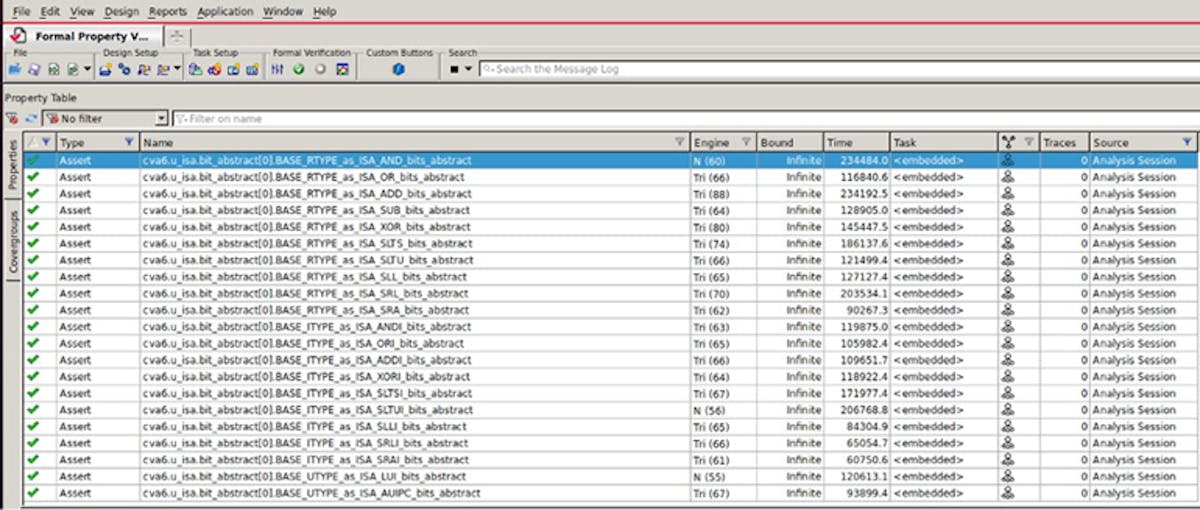
Task: Expand the dropdown arrow in File toolbar group
Action: tap(88, 69)
